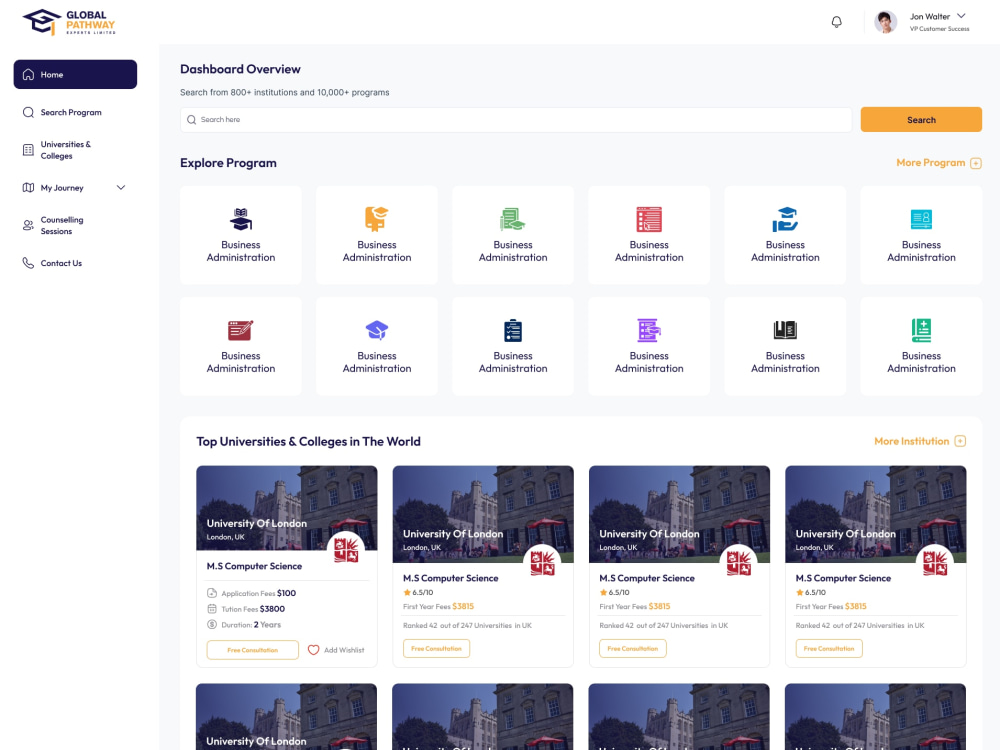This screenshot has height=750, width=1000.
Task: Click the 'VP Customer Success' subtitle
Action: click(x=939, y=29)
